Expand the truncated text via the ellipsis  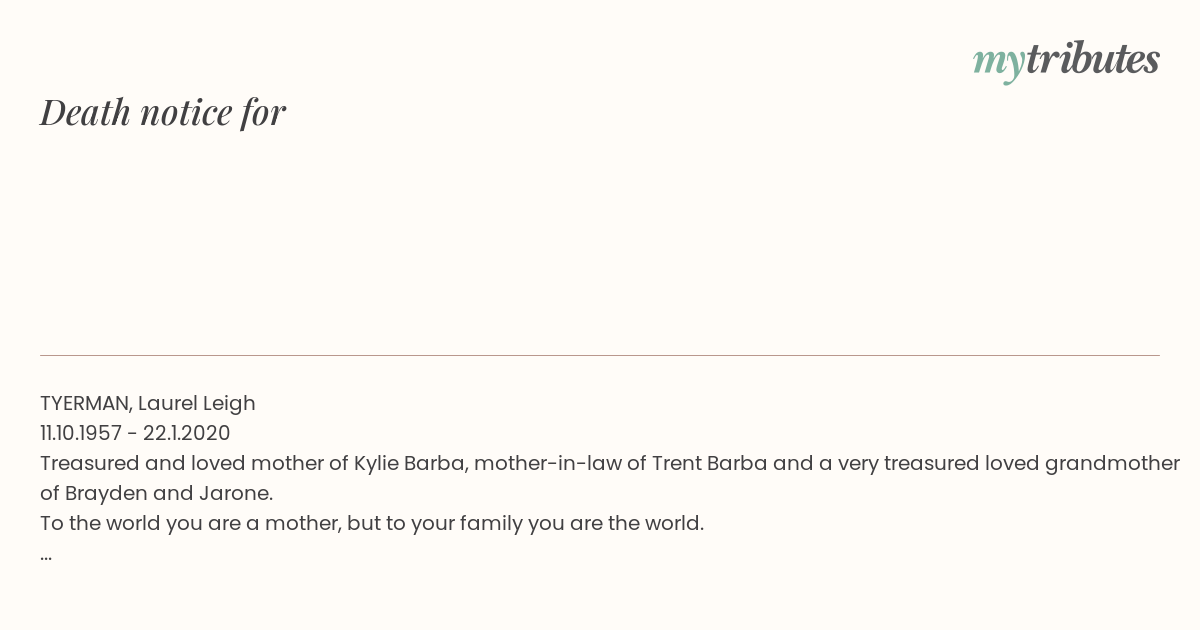(x=46, y=554)
